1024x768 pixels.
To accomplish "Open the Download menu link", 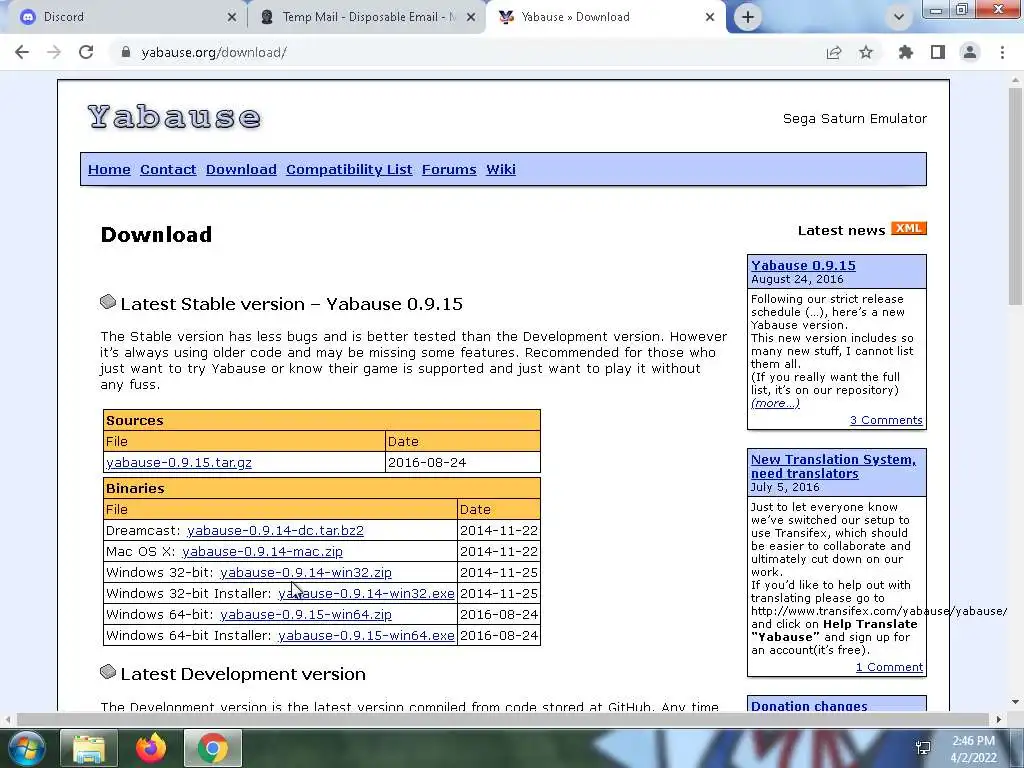I will [241, 169].
